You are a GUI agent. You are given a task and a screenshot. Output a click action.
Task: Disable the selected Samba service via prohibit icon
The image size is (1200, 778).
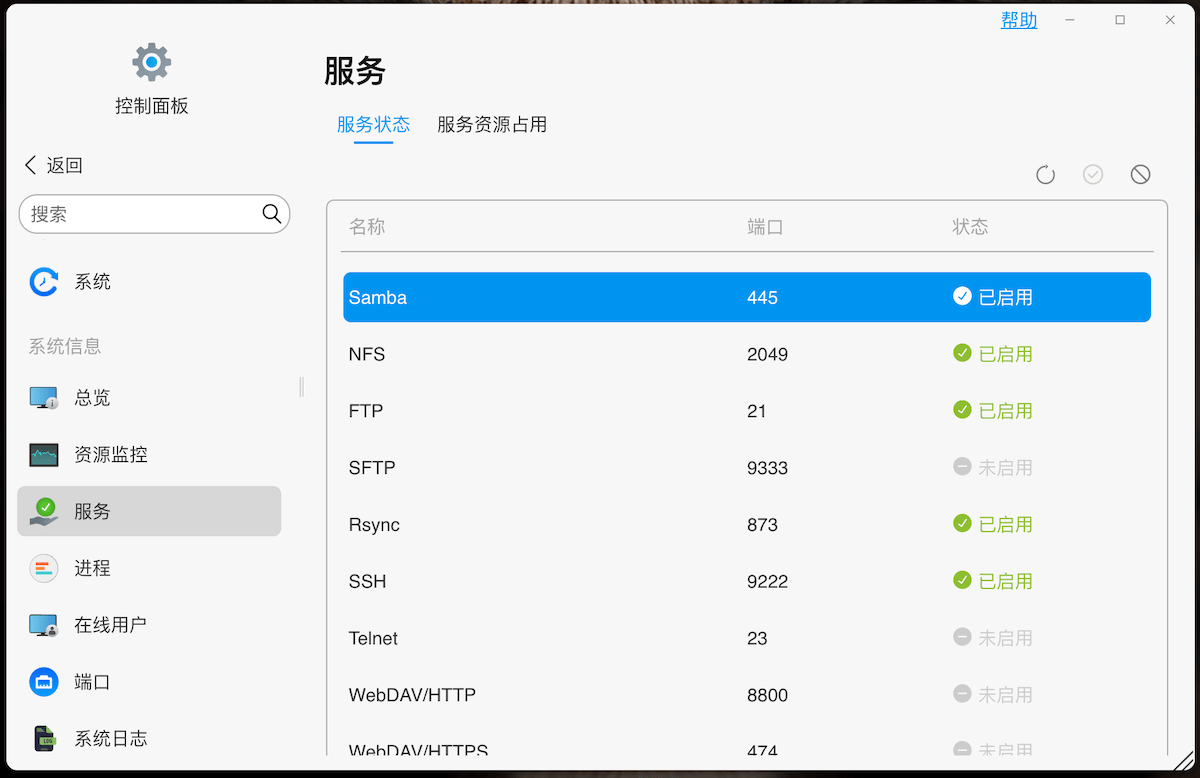click(1141, 174)
